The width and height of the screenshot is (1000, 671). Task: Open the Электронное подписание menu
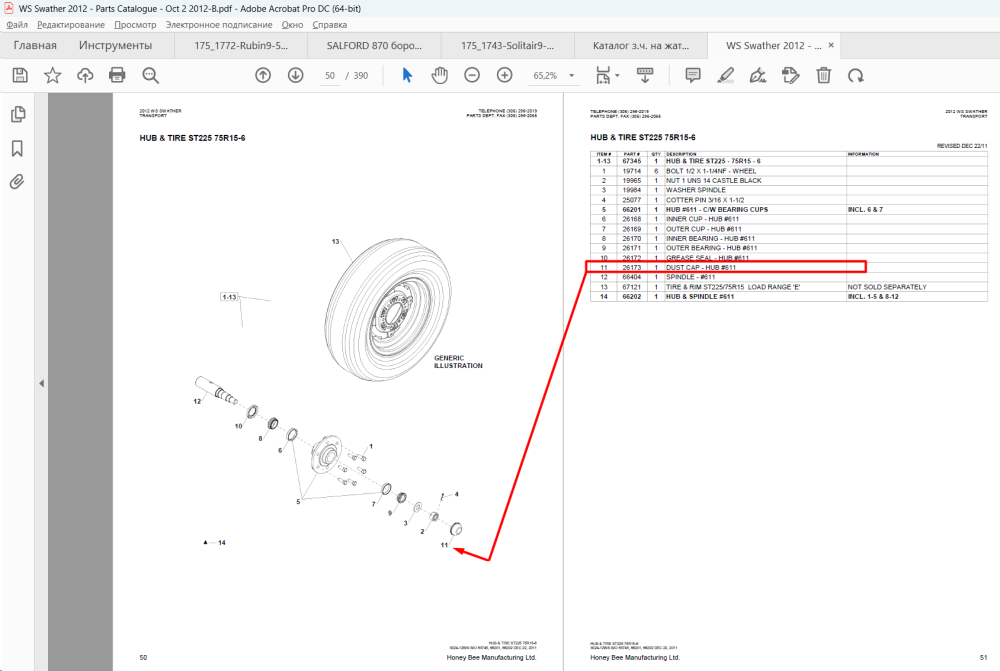pyautogui.click(x=219, y=25)
